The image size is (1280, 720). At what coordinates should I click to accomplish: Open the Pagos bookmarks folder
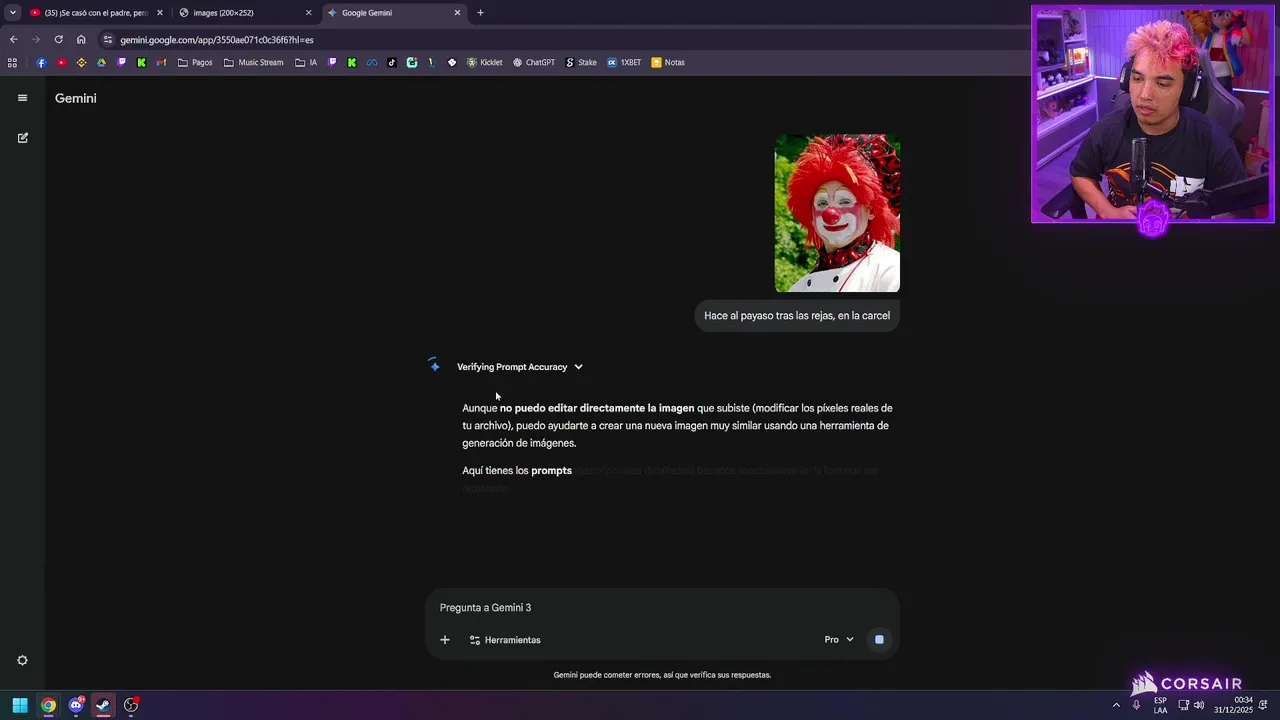click(x=195, y=62)
